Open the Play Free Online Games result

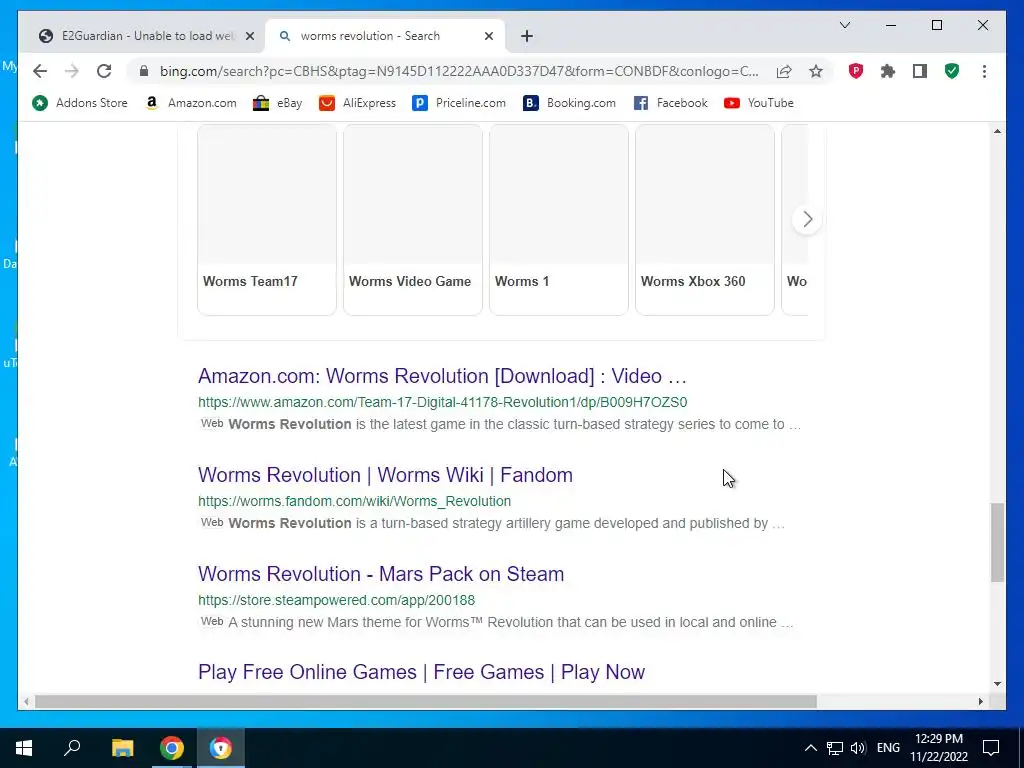point(421,672)
